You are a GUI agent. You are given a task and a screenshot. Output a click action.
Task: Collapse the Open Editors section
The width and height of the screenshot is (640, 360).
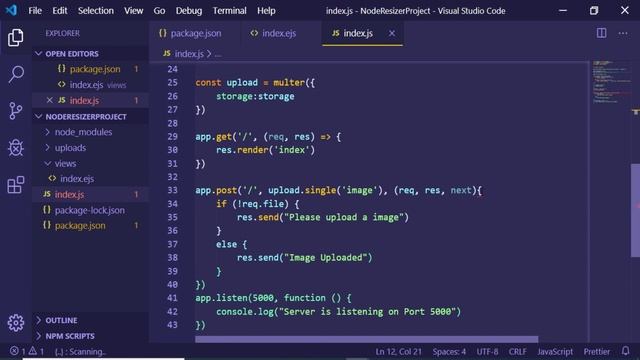pyautogui.click(x=39, y=53)
